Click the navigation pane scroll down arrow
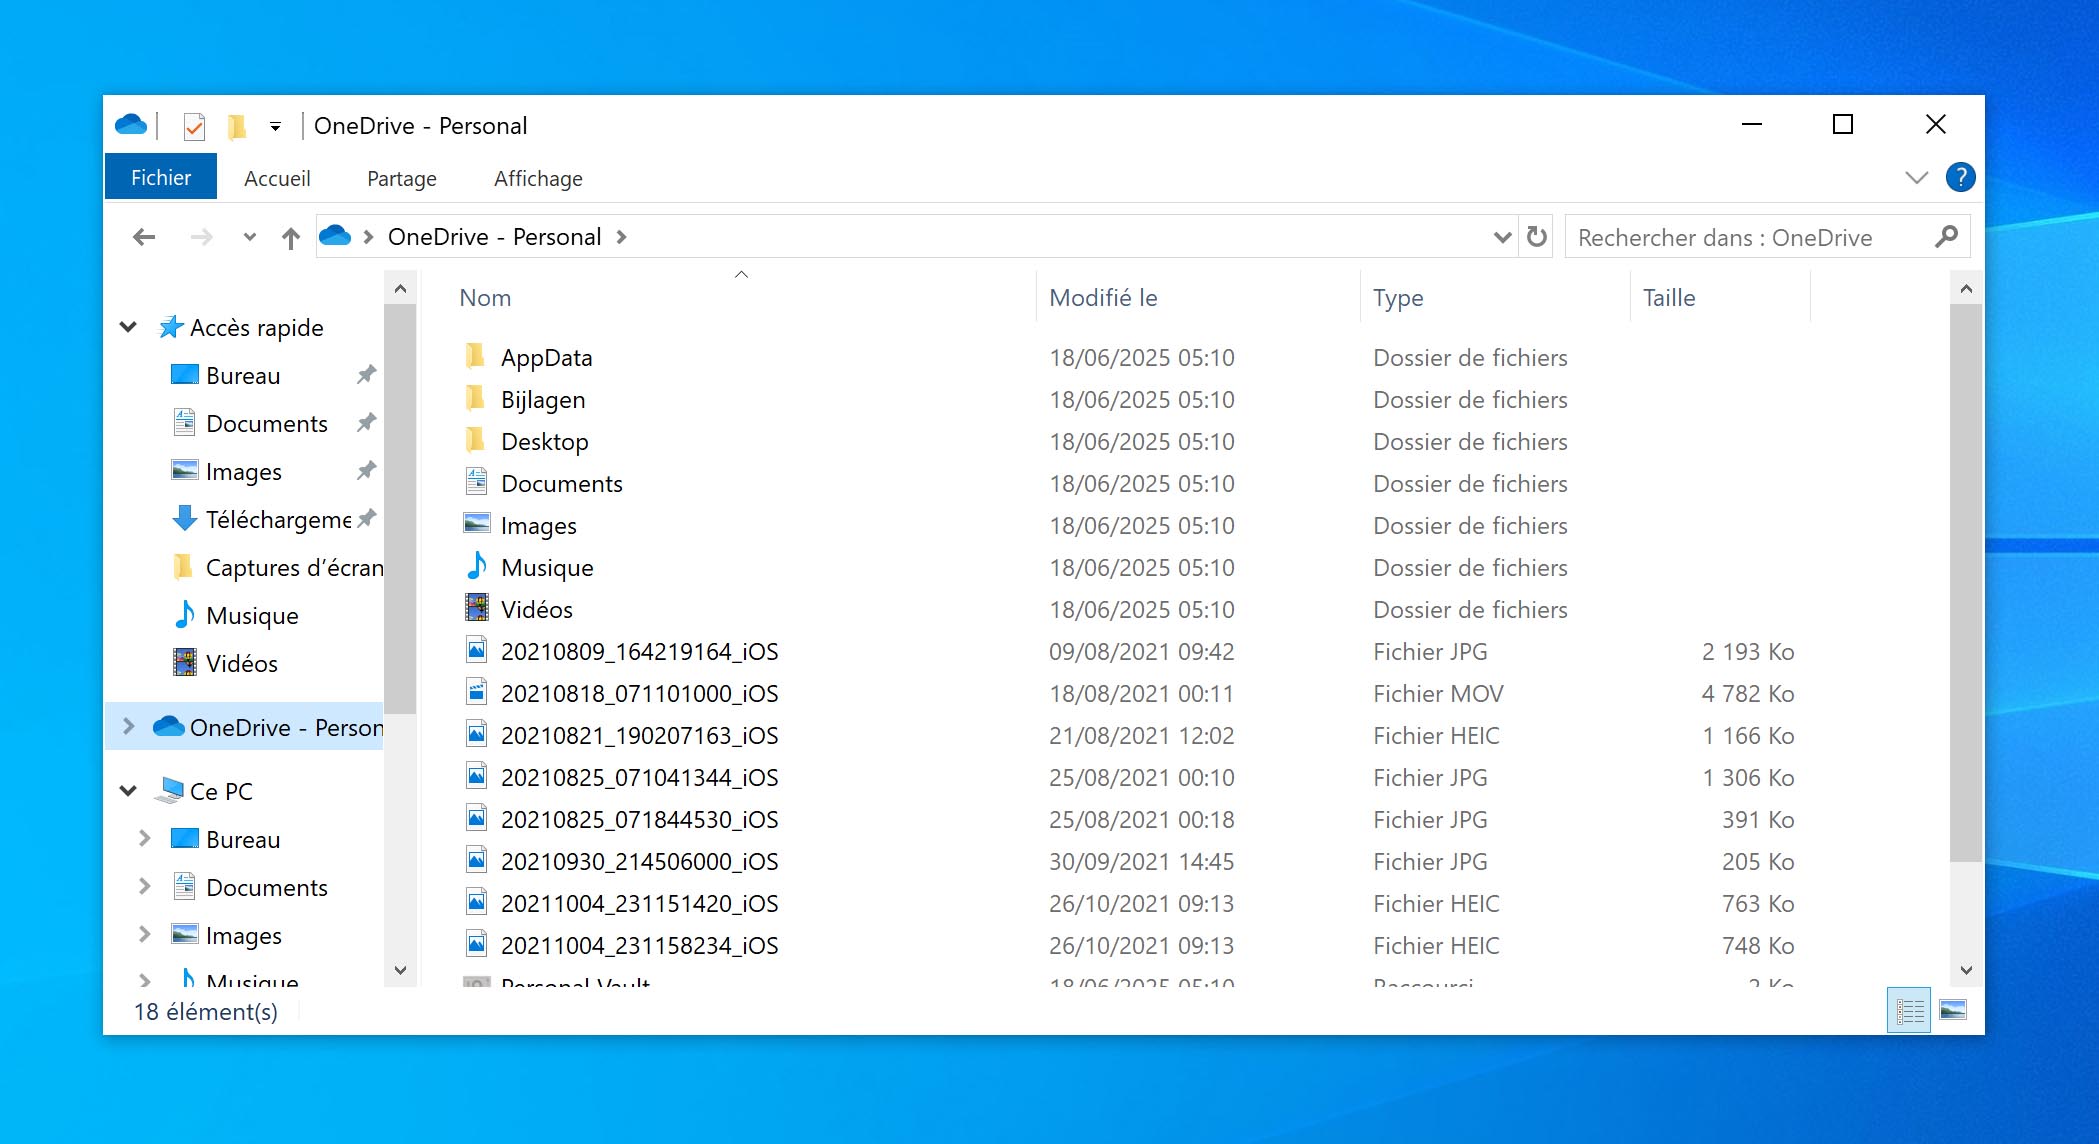2099x1144 pixels. click(400, 970)
